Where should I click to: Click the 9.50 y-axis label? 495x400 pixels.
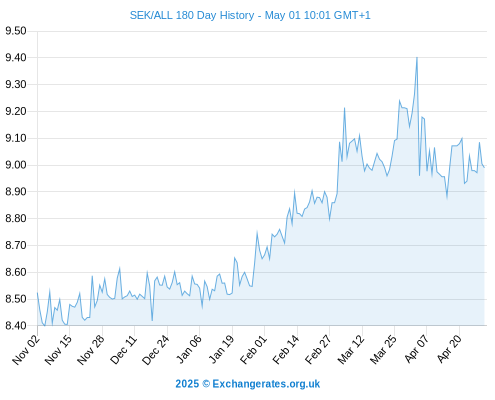pyautogui.click(x=16, y=31)
